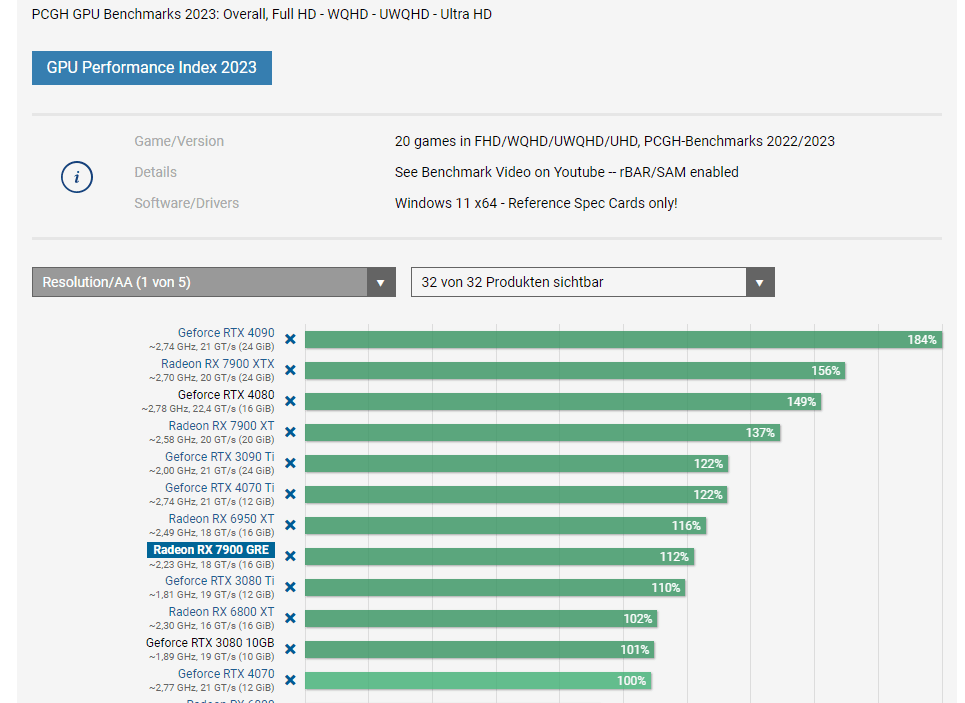Click X icon next to Geforce RTX 4070 Ti
965x703 pixels.
tap(290, 494)
